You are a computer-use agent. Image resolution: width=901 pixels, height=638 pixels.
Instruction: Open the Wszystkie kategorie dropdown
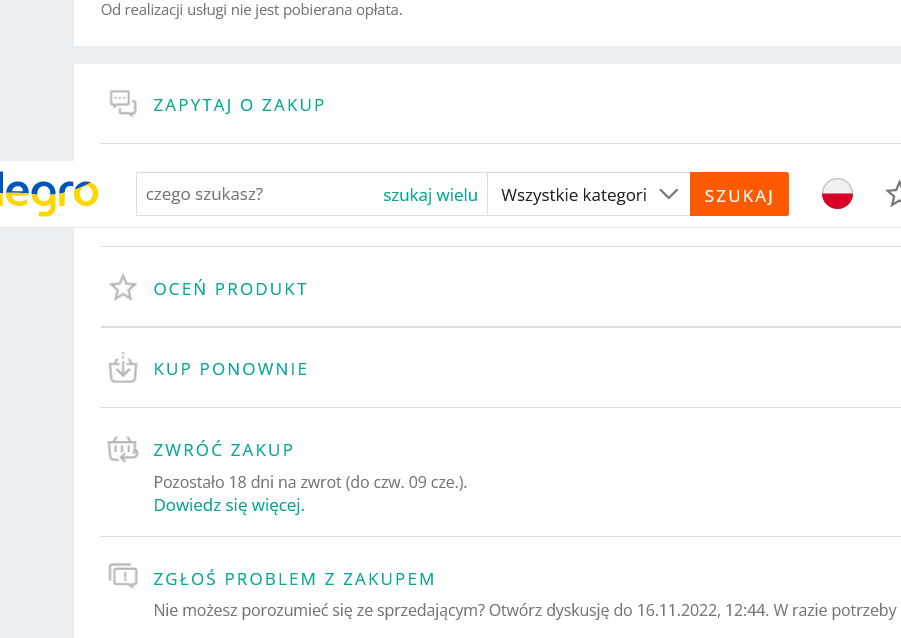(x=575, y=195)
